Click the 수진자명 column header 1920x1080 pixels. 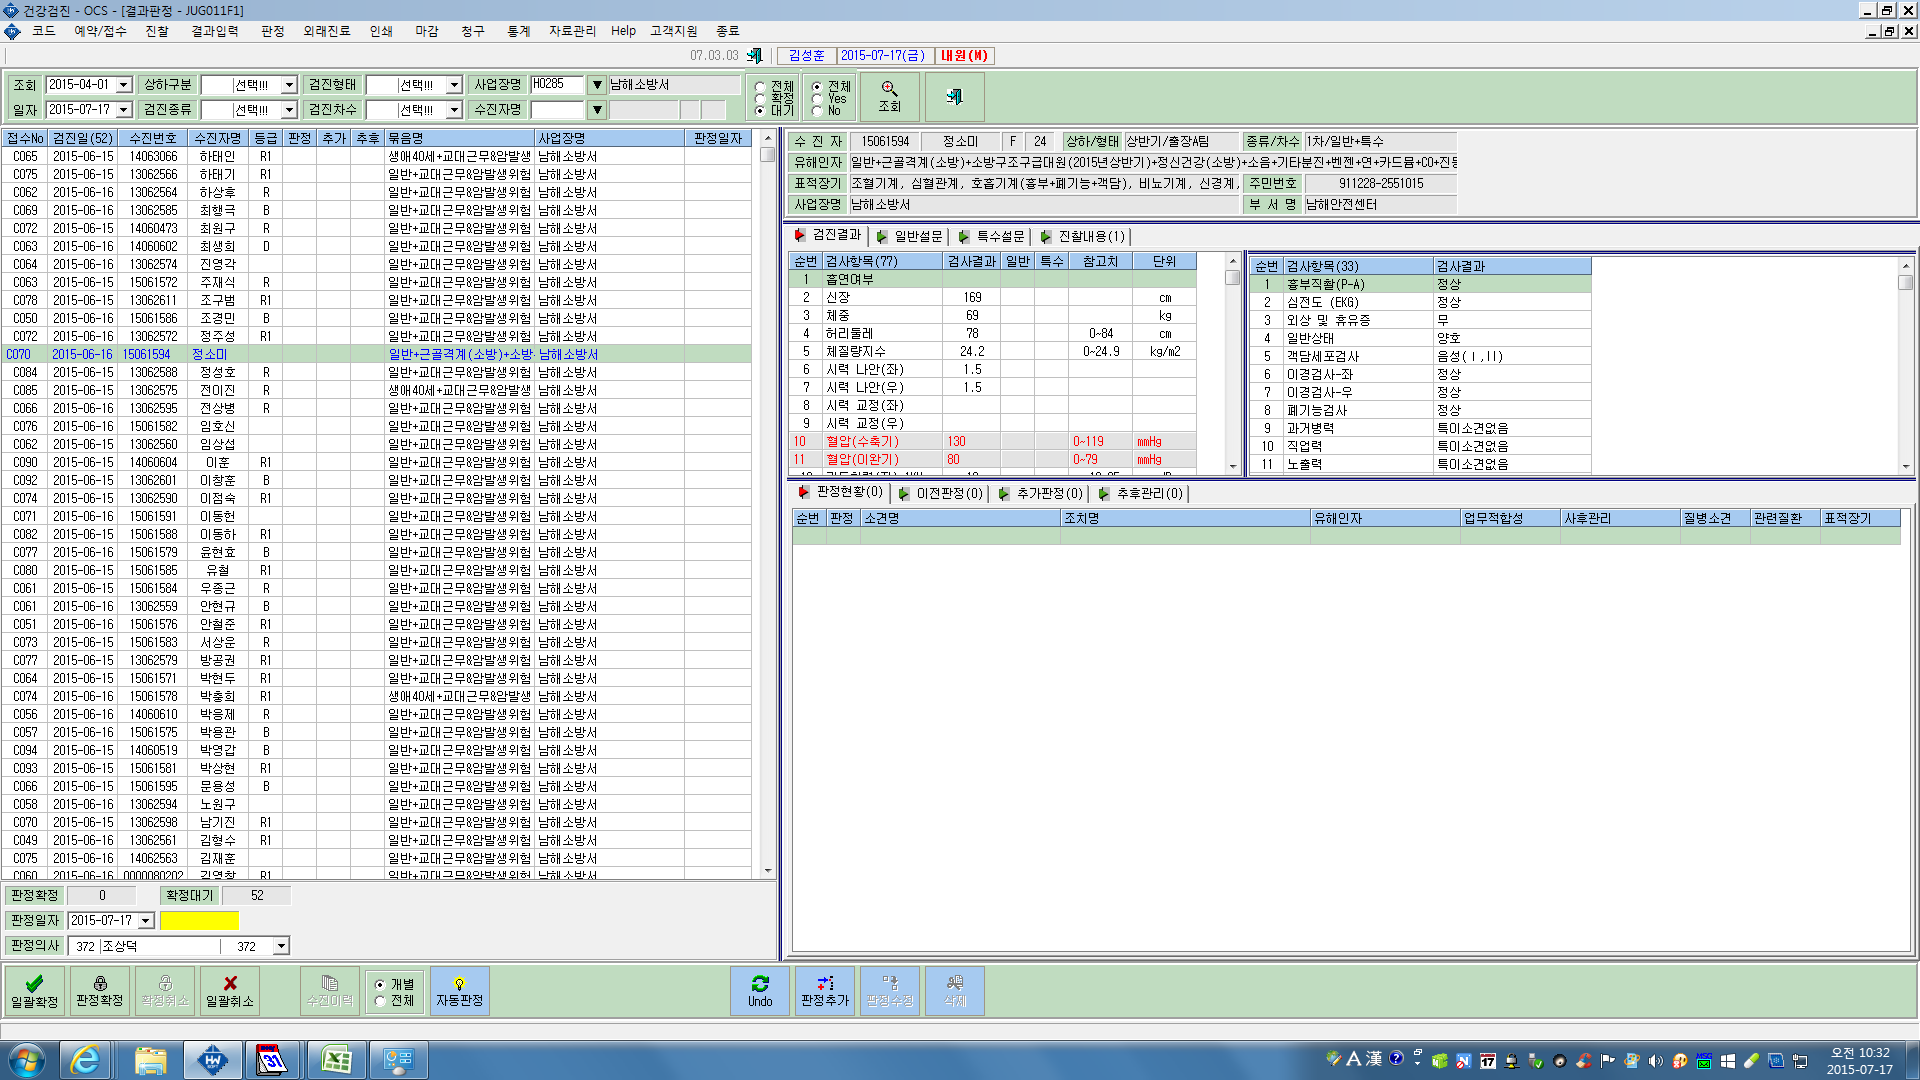pos(218,138)
